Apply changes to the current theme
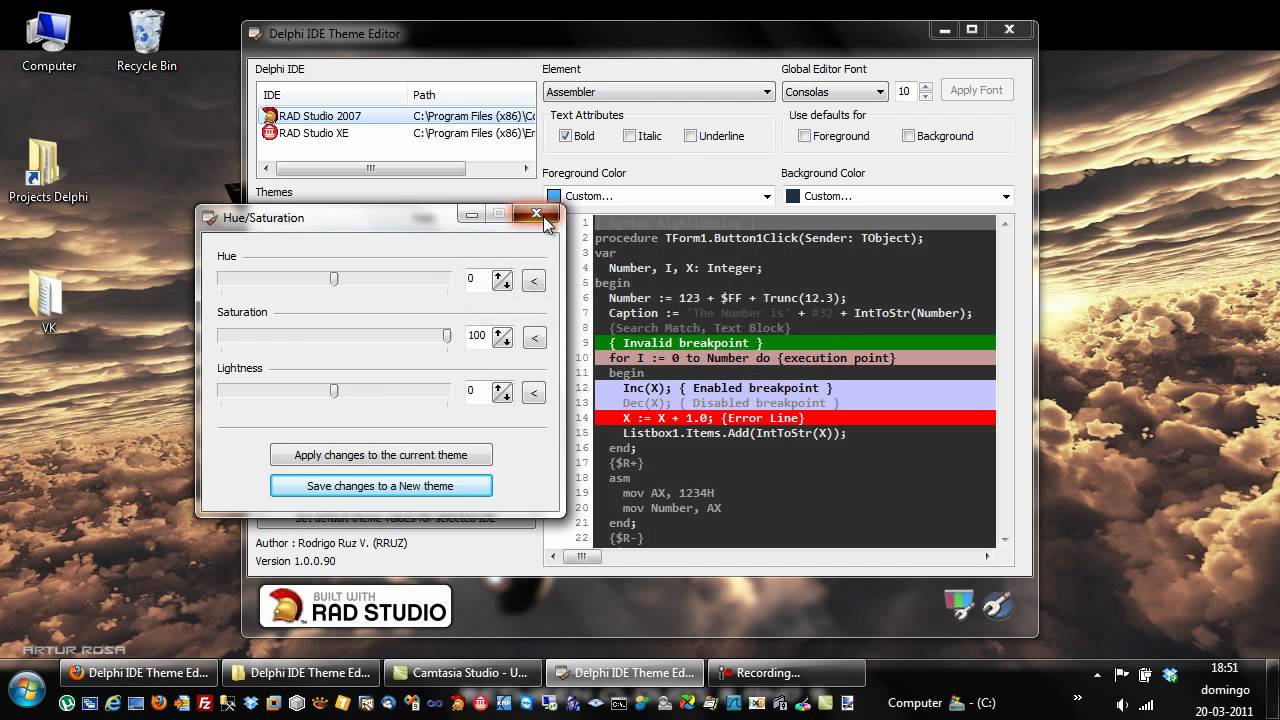Image resolution: width=1280 pixels, height=720 pixels. tap(381, 455)
